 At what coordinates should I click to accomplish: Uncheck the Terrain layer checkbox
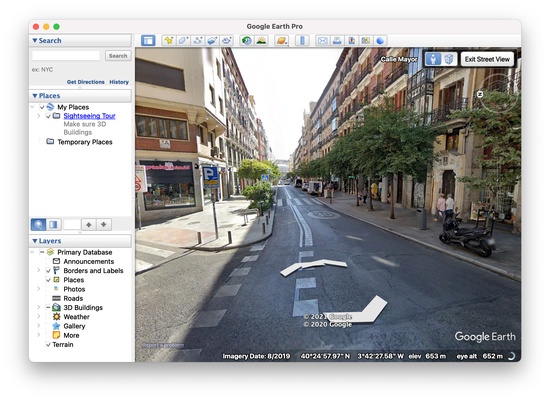[x=48, y=345]
